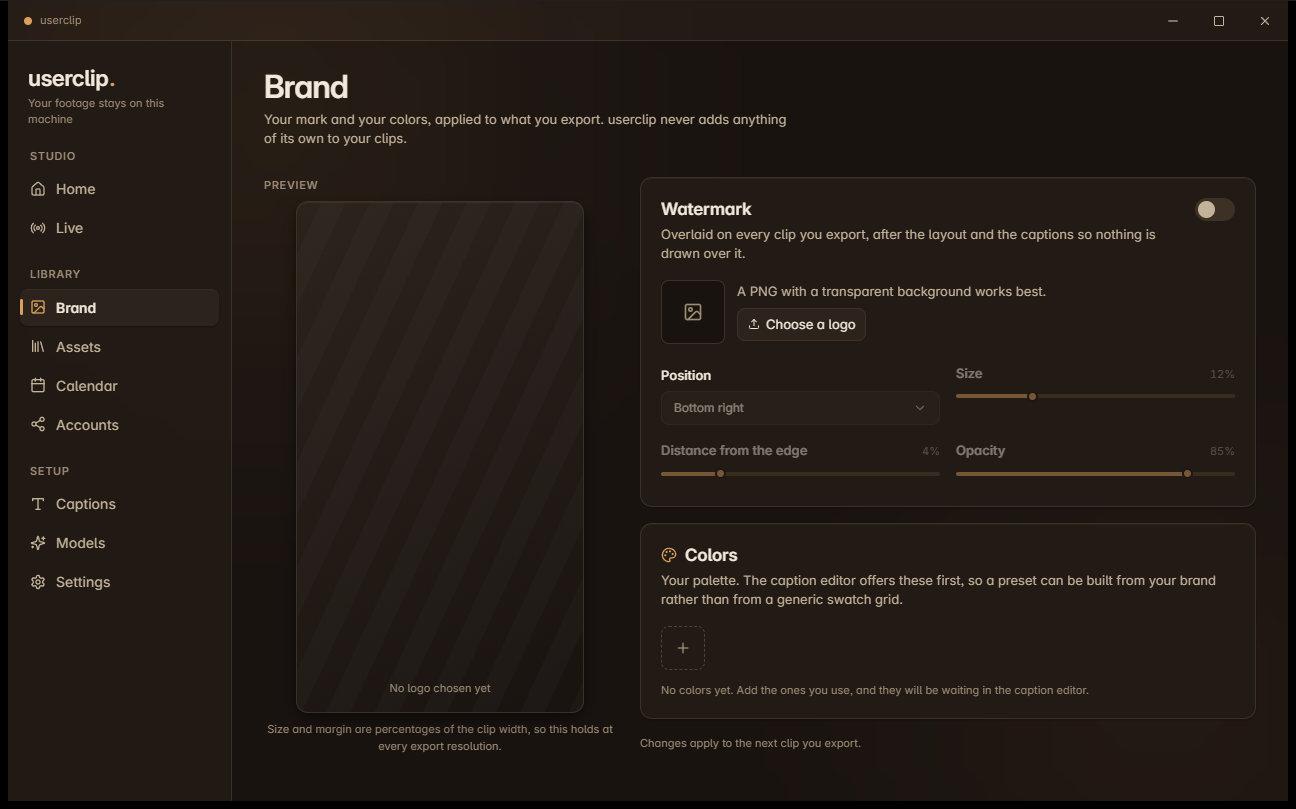
Task: Click the 'Position' field label
Action: [x=686, y=375]
